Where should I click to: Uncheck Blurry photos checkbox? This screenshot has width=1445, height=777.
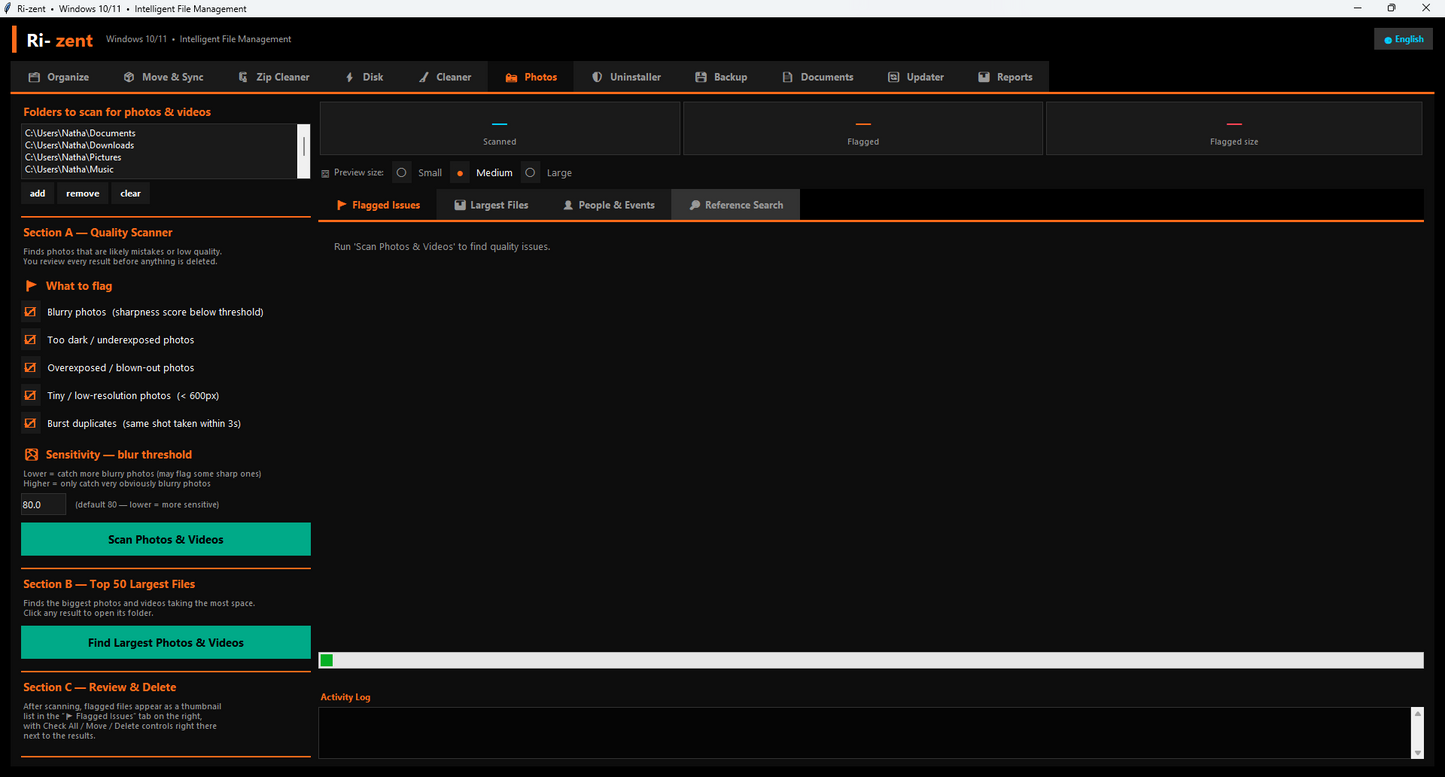pyautogui.click(x=31, y=312)
